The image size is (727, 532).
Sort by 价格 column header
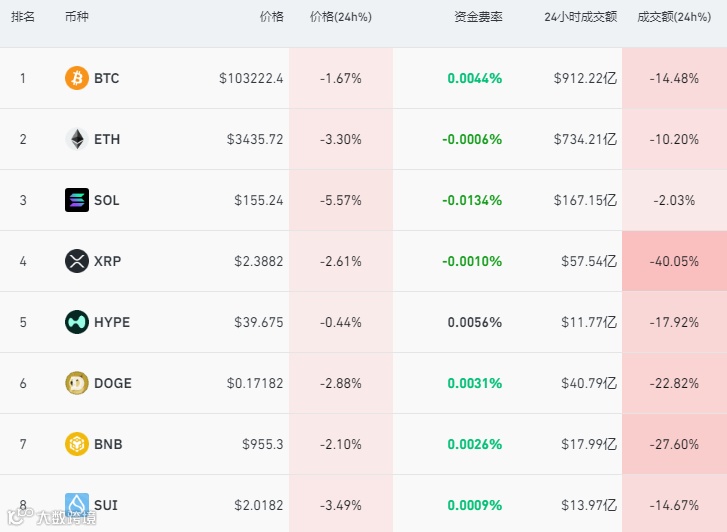(x=271, y=17)
